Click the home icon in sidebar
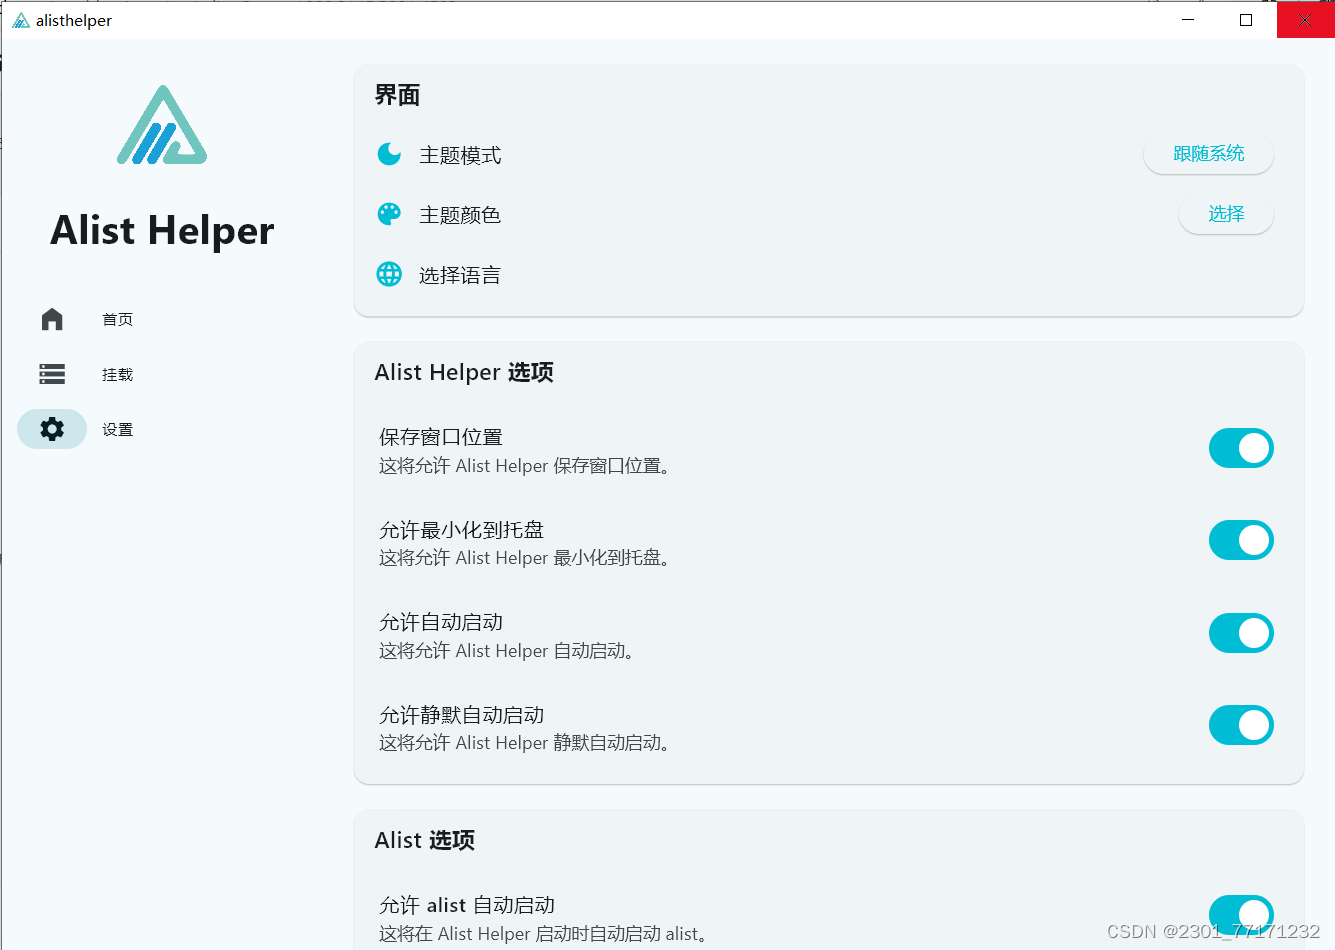1335x950 pixels. (52, 319)
